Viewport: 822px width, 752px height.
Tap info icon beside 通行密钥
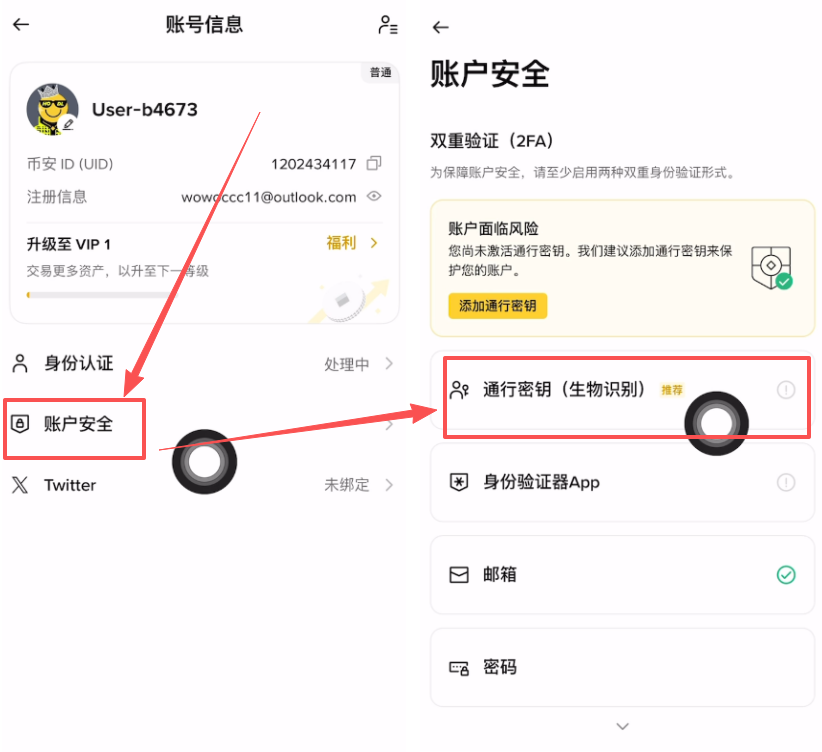tap(786, 390)
